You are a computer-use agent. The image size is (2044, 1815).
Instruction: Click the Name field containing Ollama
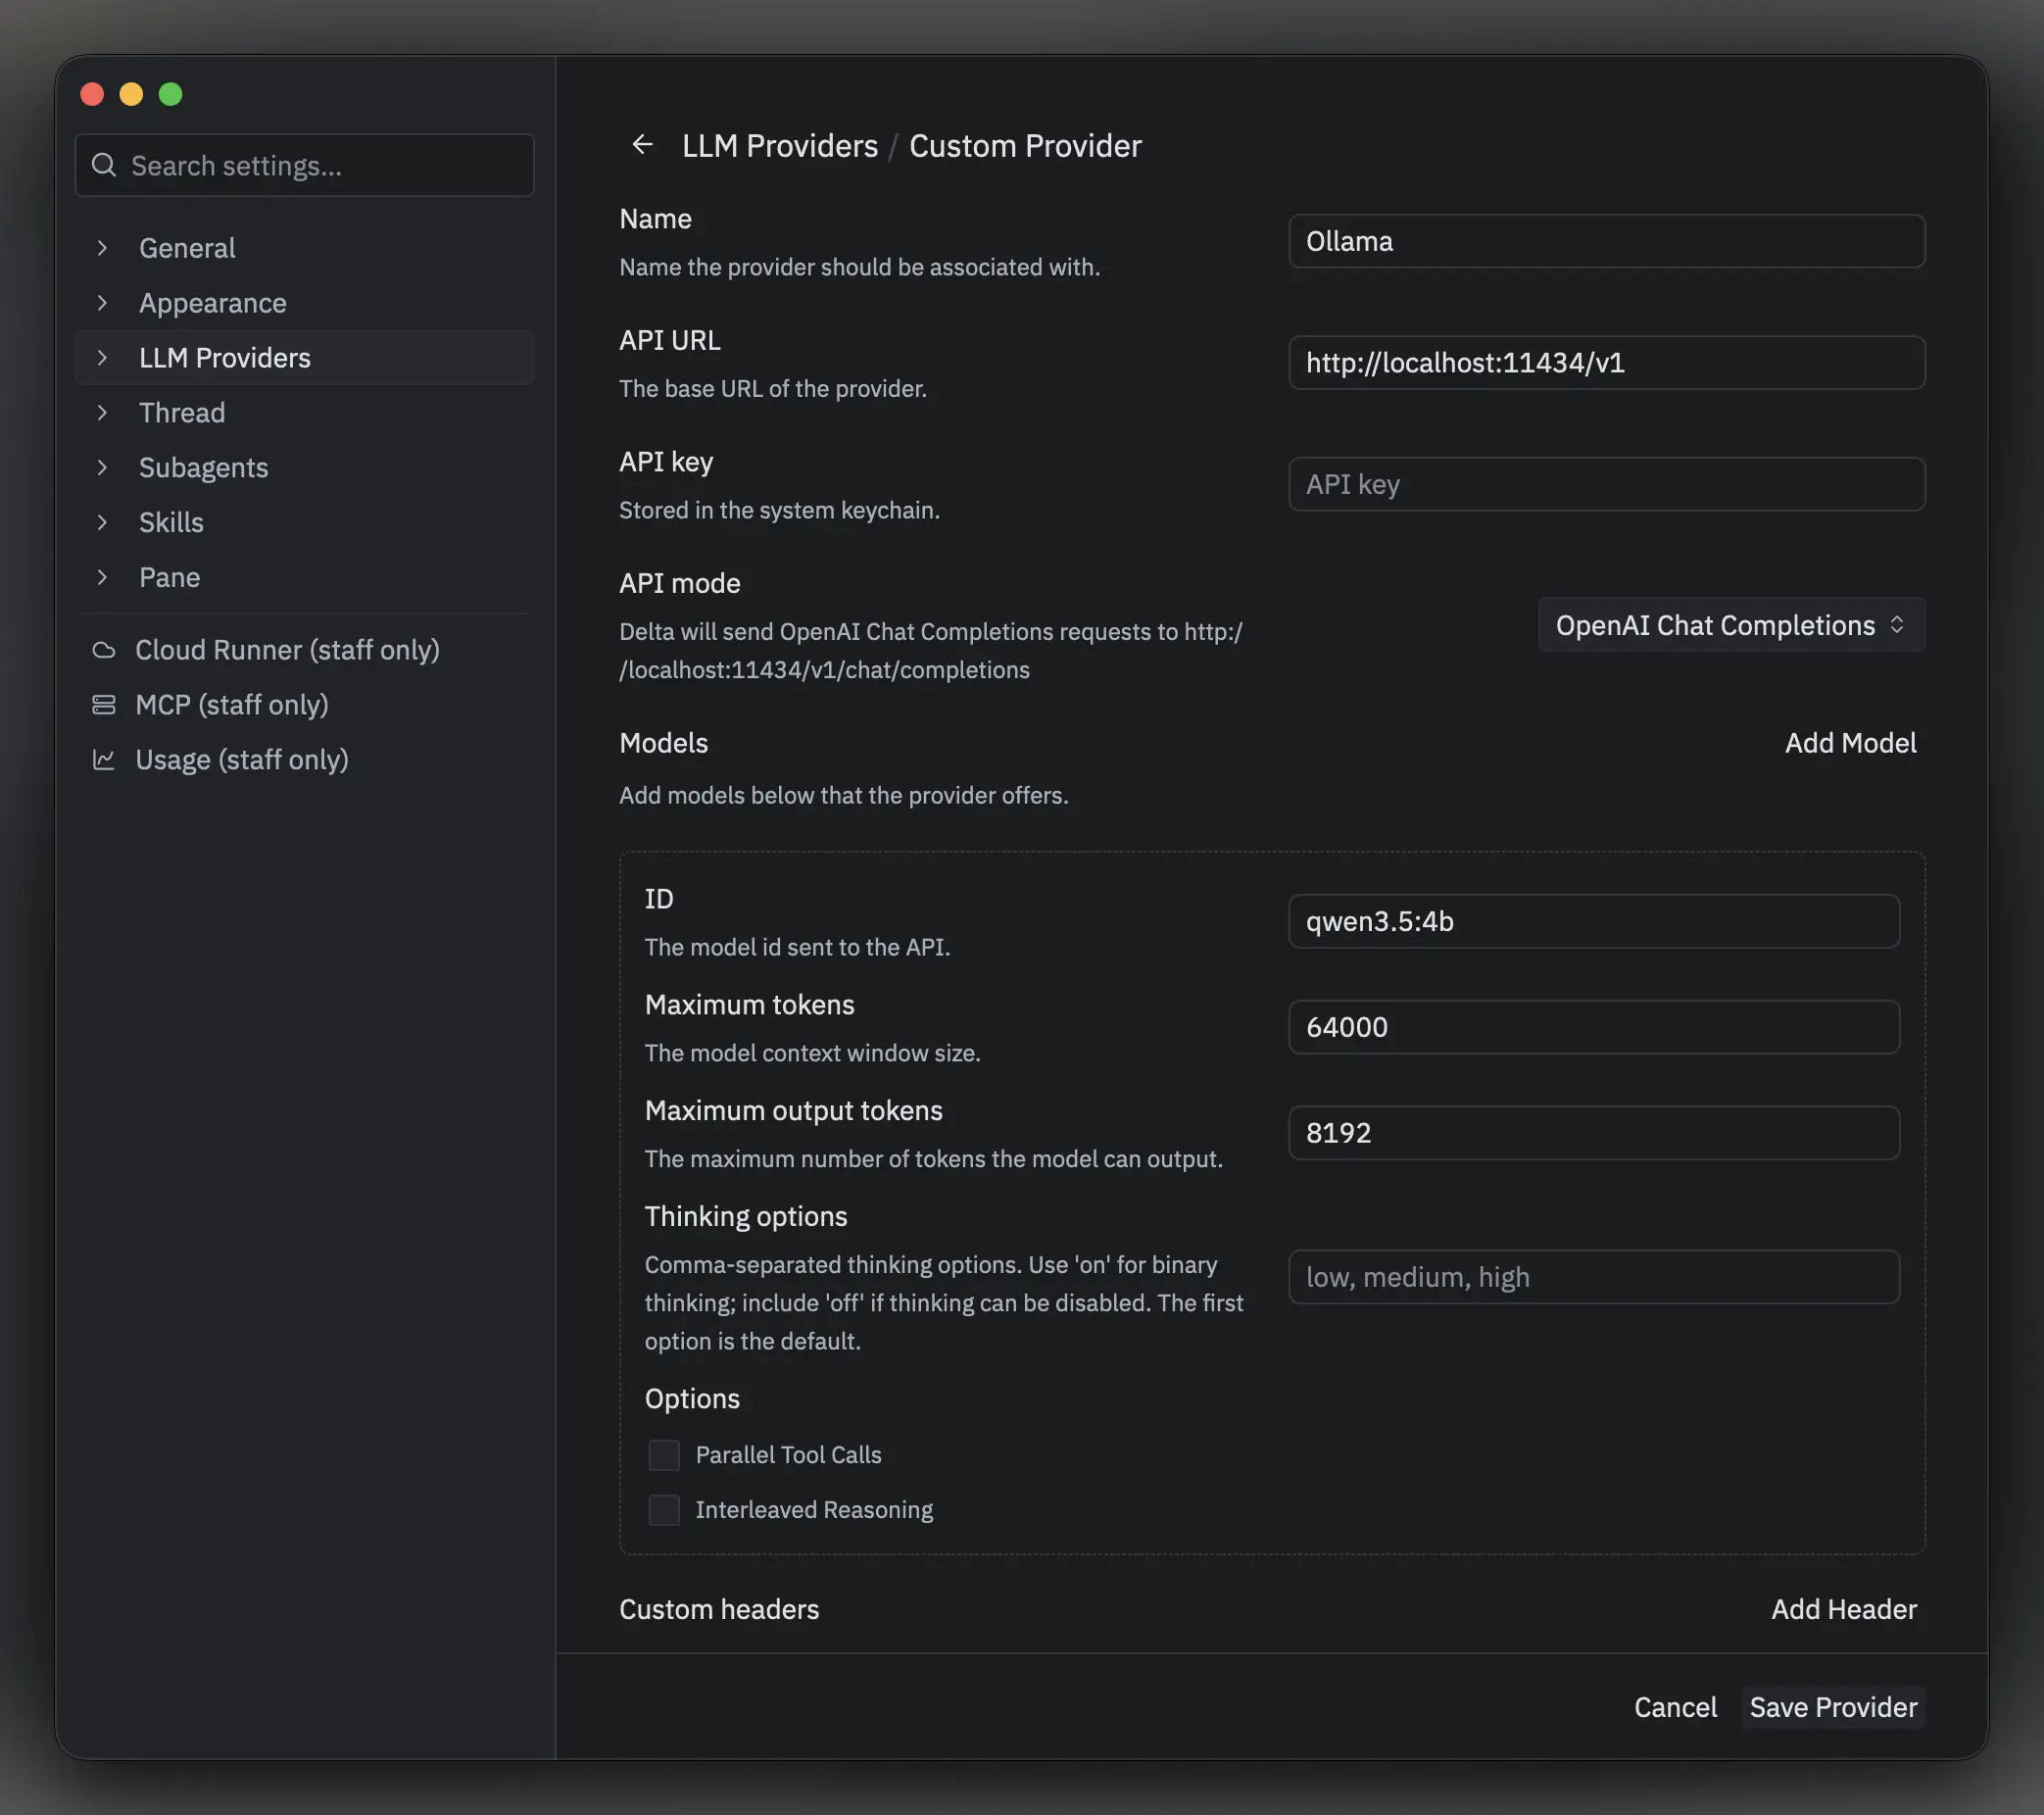[x=1606, y=241]
